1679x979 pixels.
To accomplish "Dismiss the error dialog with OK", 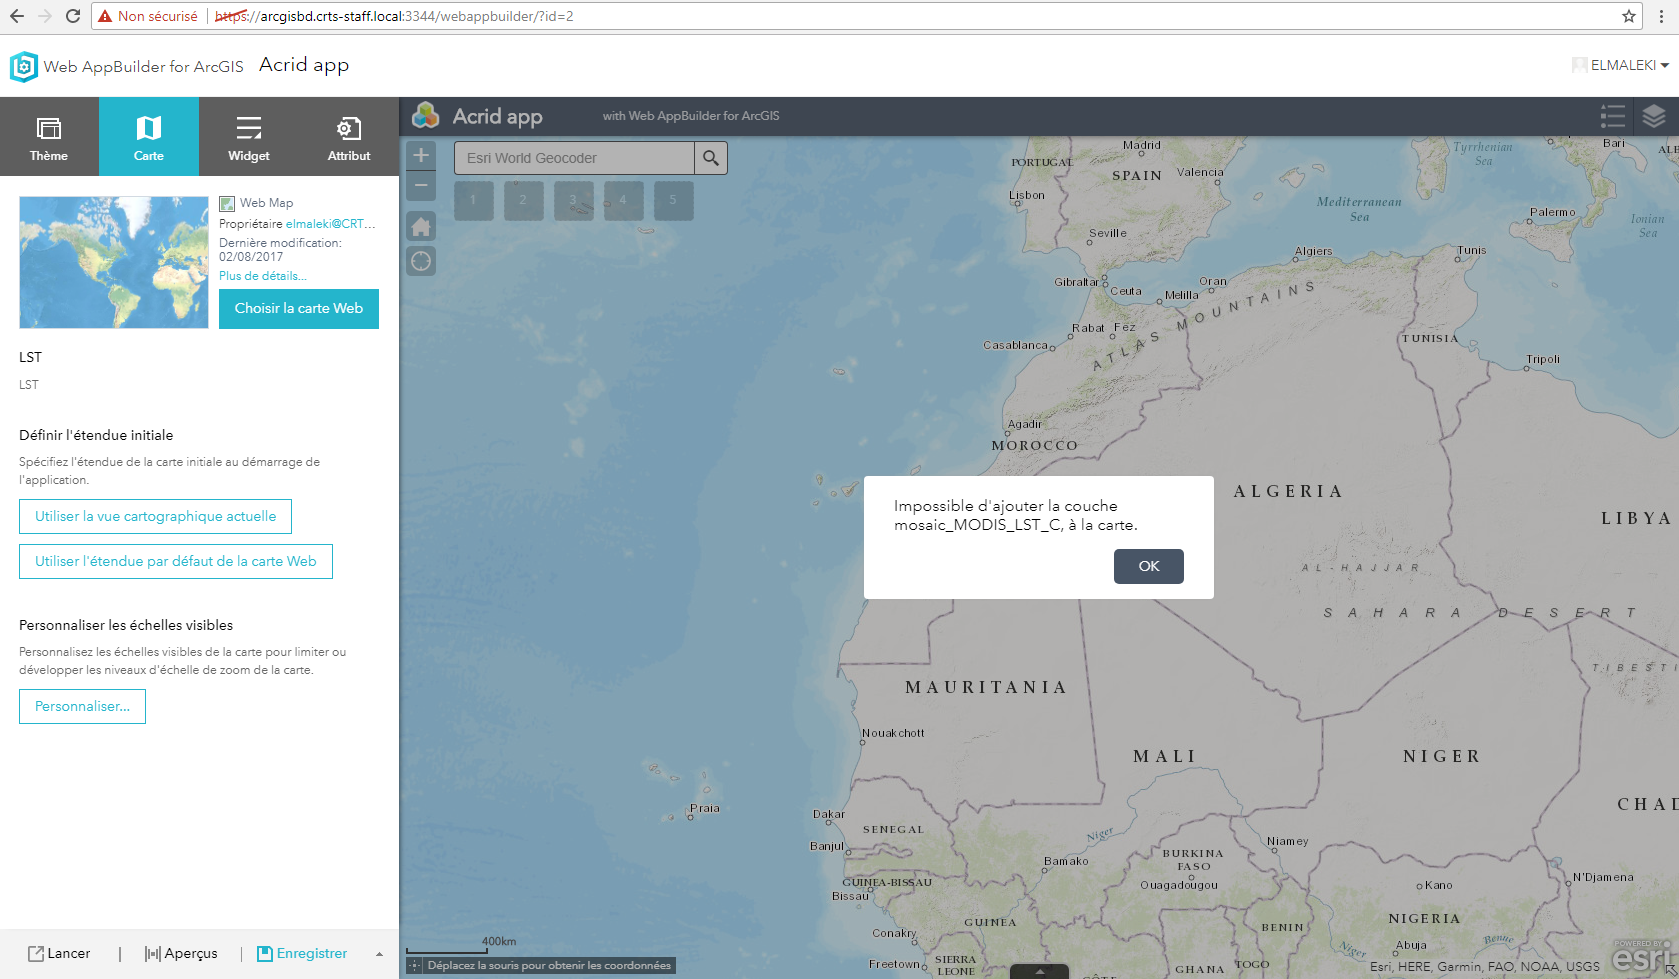I will 1149,566.
